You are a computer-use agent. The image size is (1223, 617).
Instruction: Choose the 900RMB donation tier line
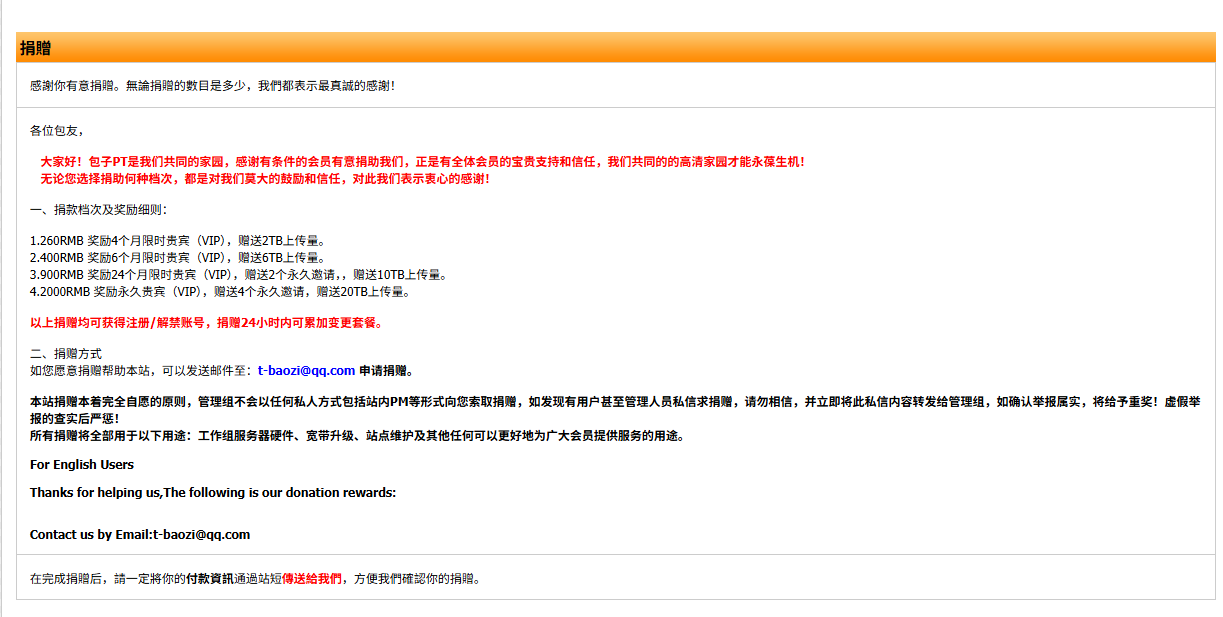click(238, 275)
